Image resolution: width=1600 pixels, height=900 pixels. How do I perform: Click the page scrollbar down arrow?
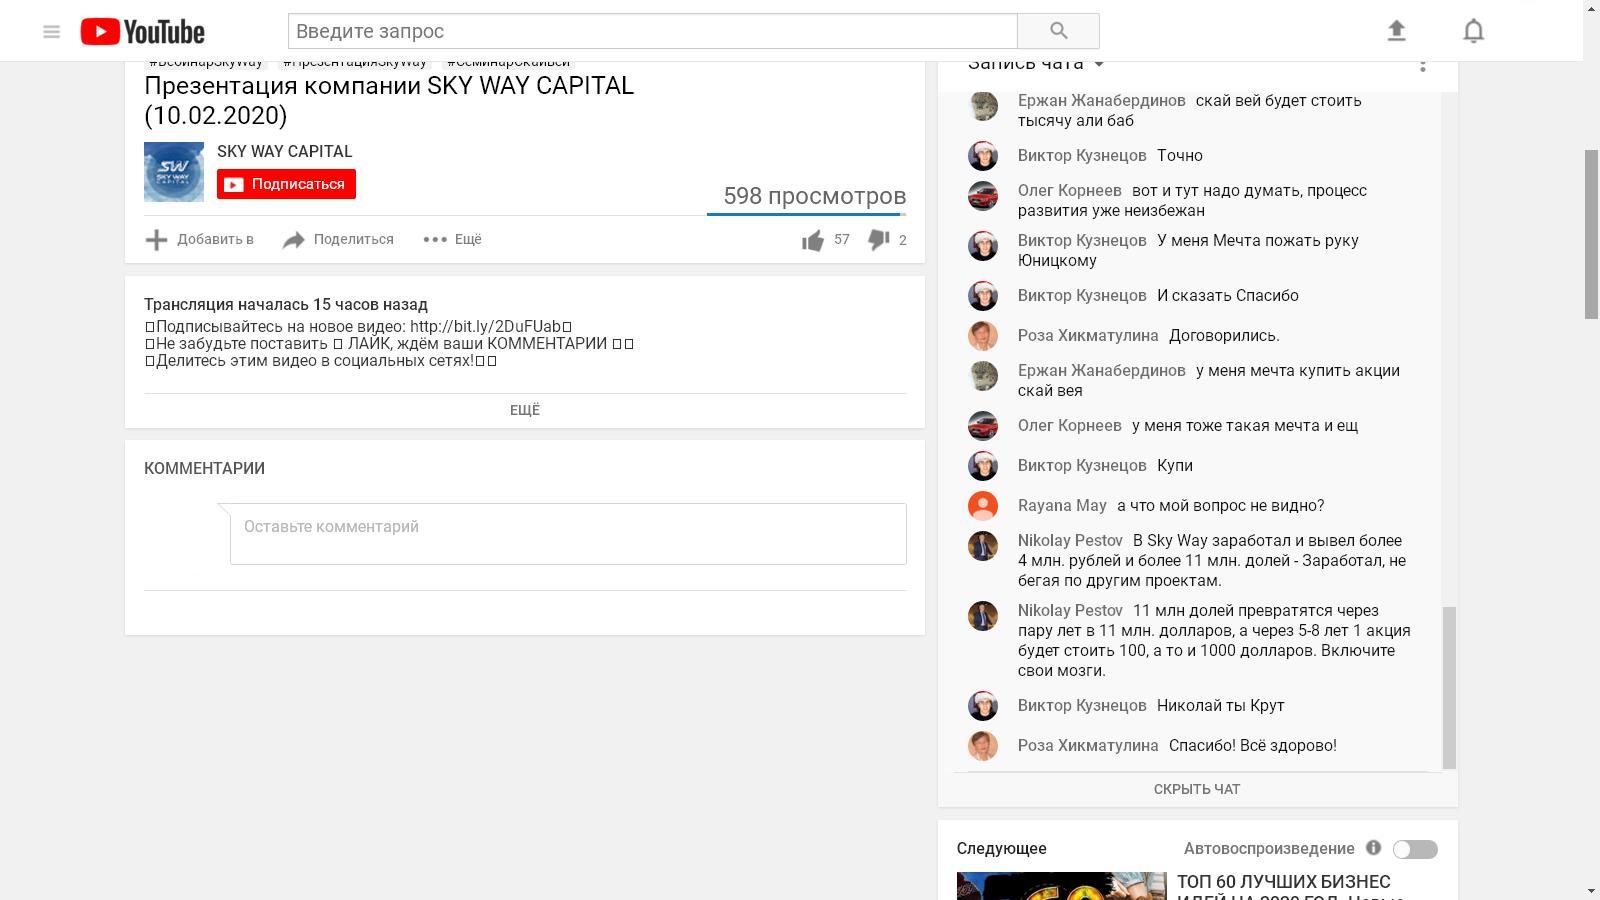click(x=1591, y=891)
